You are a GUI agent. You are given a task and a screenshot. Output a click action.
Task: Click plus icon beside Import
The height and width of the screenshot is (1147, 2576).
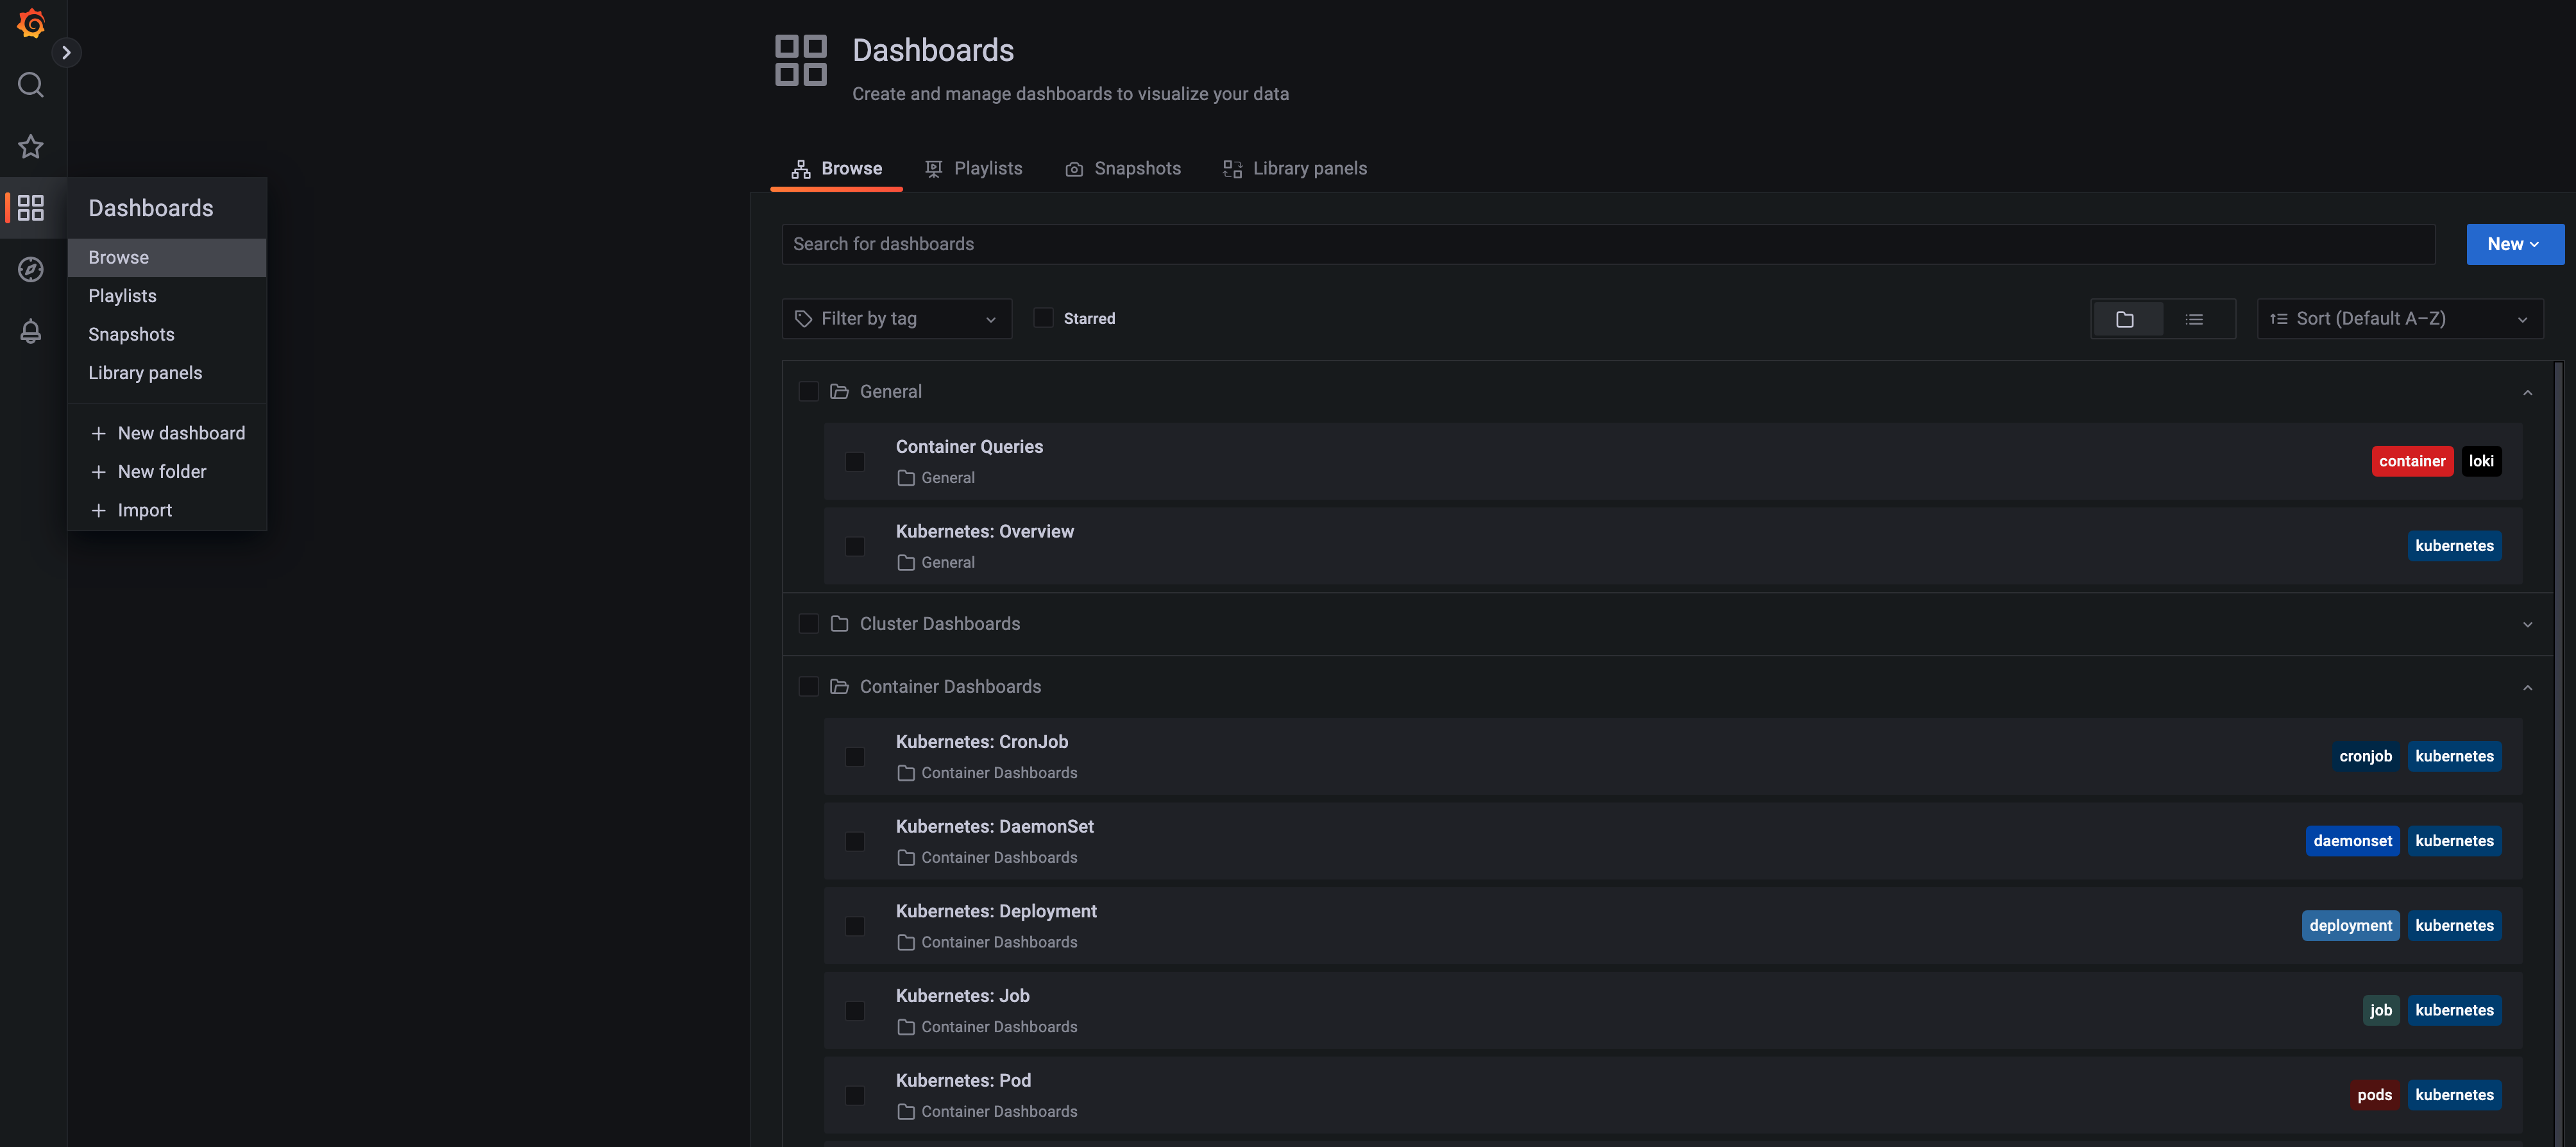(x=98, y=510)
